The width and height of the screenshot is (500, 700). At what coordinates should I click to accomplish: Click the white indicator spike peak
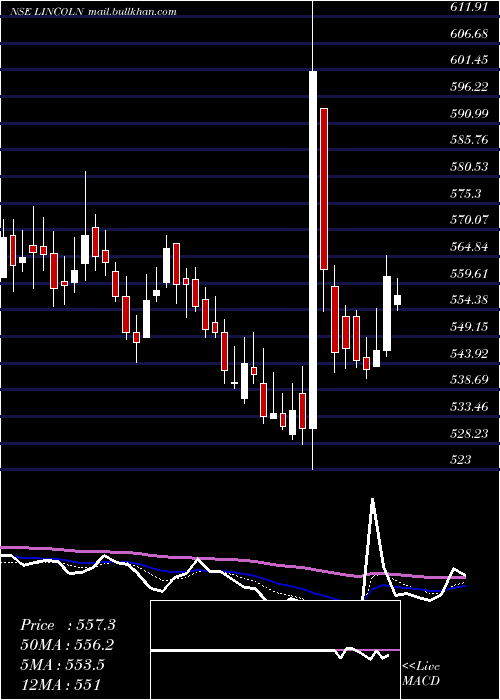tap(372, 499)
